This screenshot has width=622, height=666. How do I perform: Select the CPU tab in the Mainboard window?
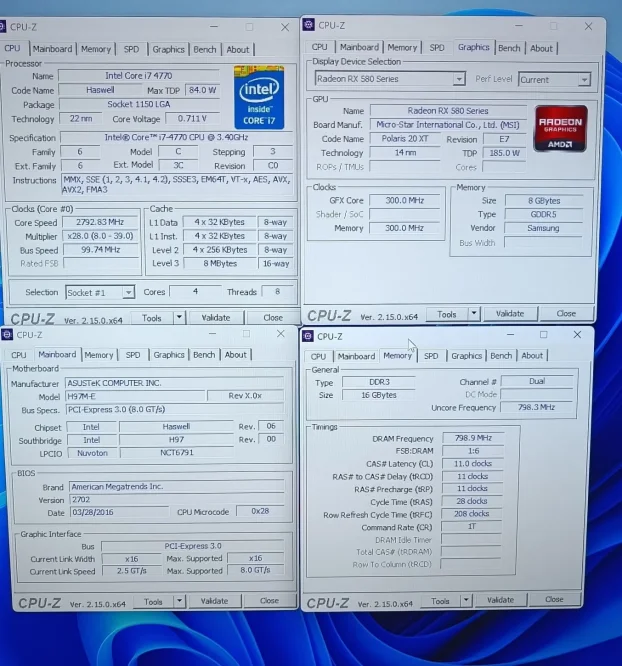point(19,355)
